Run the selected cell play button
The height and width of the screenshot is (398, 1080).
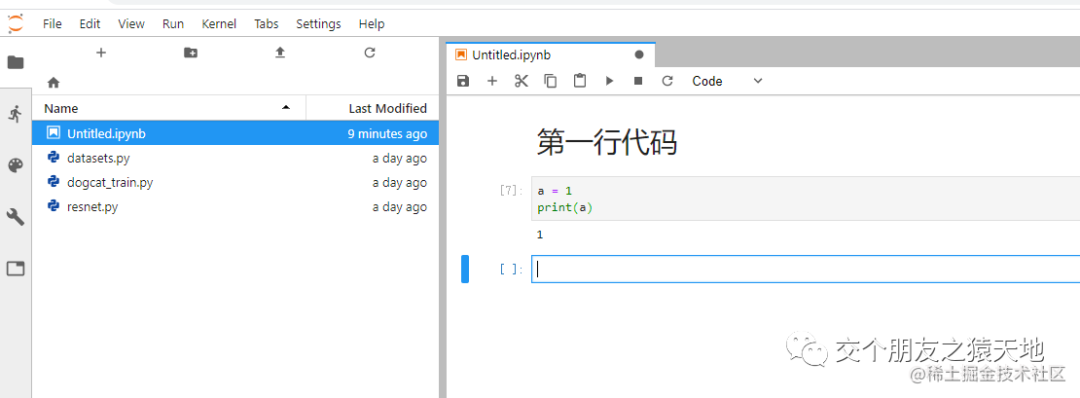[609, 81]
